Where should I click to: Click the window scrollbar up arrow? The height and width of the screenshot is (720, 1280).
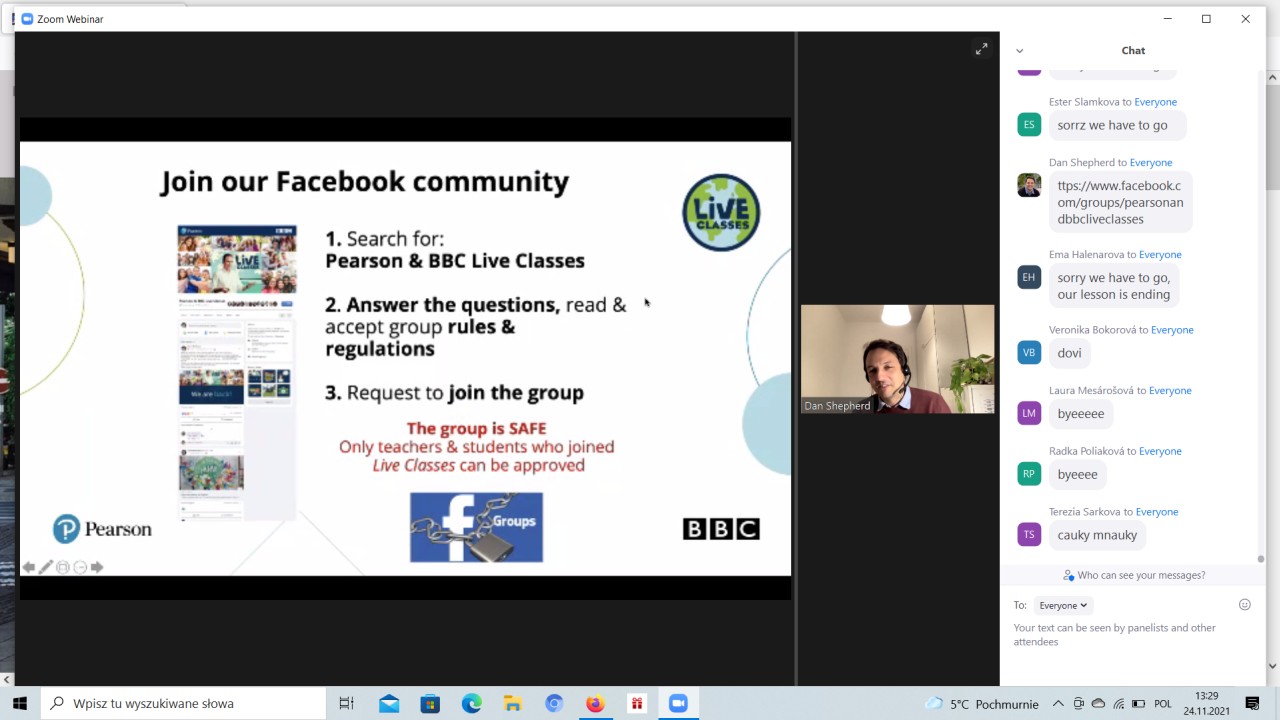pos(1272,77)
